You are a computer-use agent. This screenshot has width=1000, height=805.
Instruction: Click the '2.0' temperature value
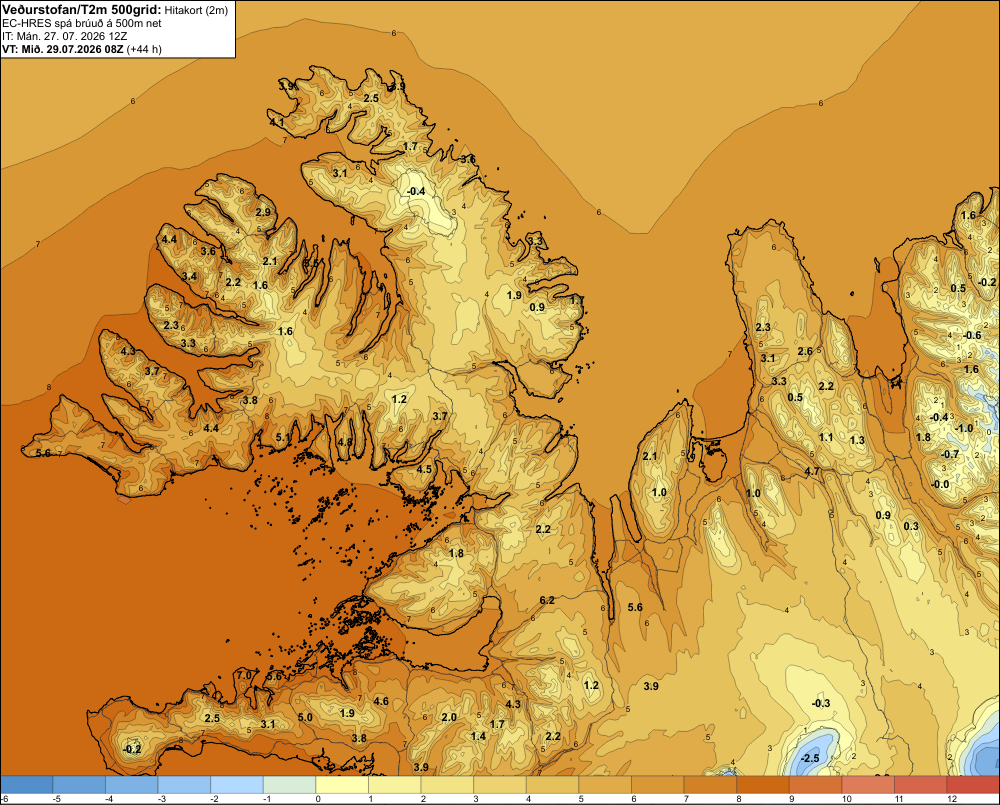(449, 717)
